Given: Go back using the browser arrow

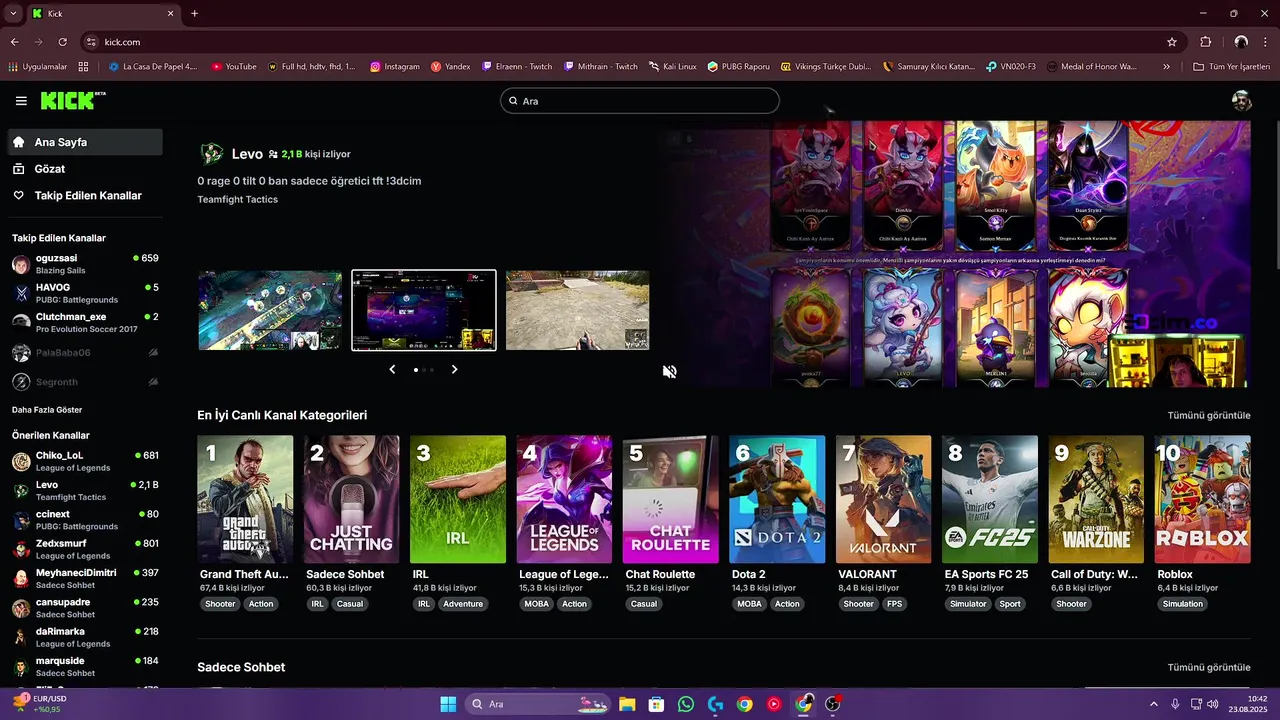Looking at the screenshot, I should click(15, 42).
